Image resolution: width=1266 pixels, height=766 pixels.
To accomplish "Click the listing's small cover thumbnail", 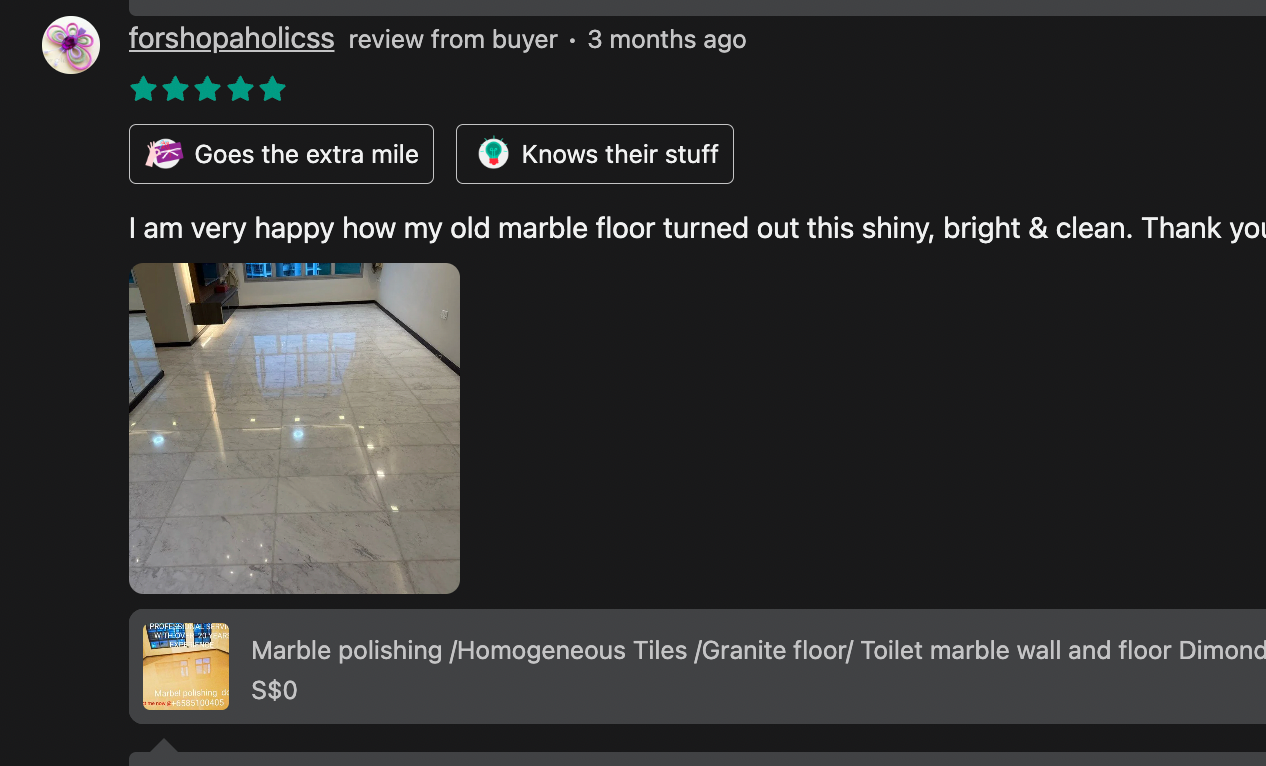I will (185, 666).
